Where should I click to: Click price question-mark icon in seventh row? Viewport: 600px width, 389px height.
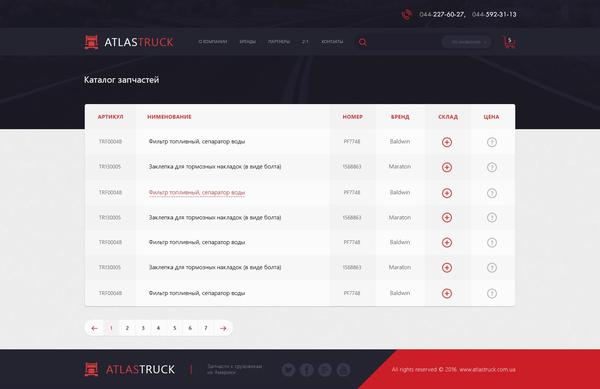pos(492,293)
